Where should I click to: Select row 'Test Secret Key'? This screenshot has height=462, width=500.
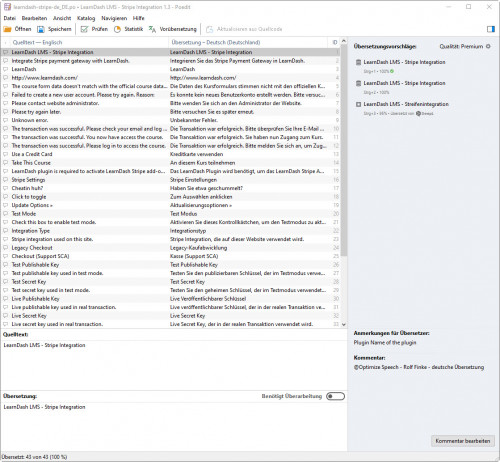(x=171, y=282)
